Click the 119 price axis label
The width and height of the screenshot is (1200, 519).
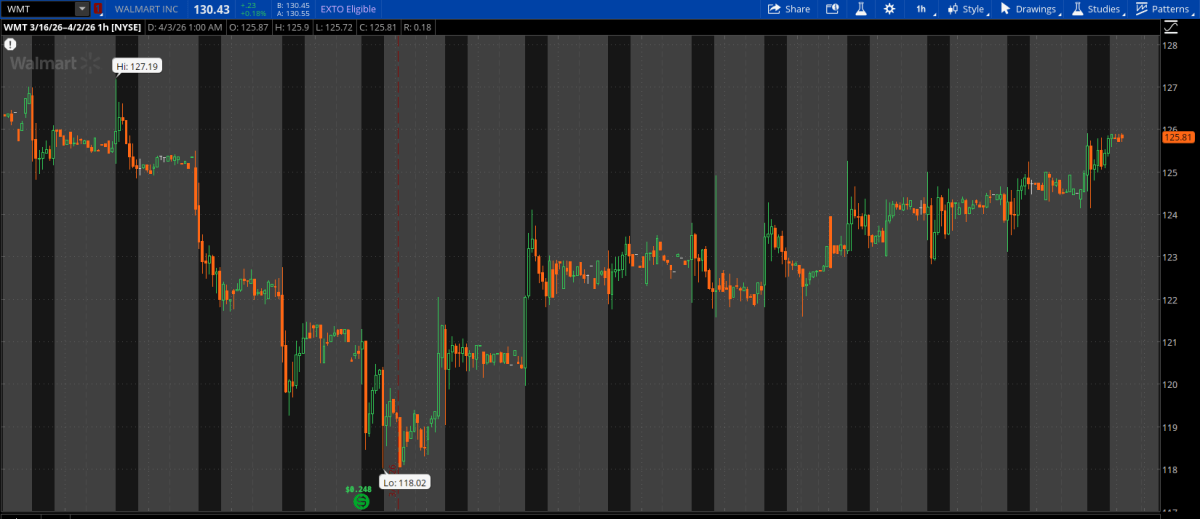tap(1169, 427)
